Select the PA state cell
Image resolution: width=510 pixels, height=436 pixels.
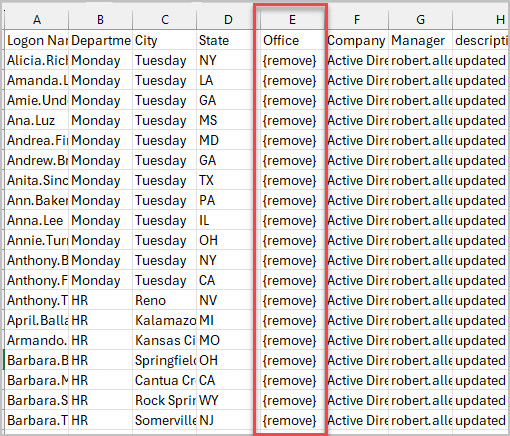pyautogui.click(x=228, y=200)
